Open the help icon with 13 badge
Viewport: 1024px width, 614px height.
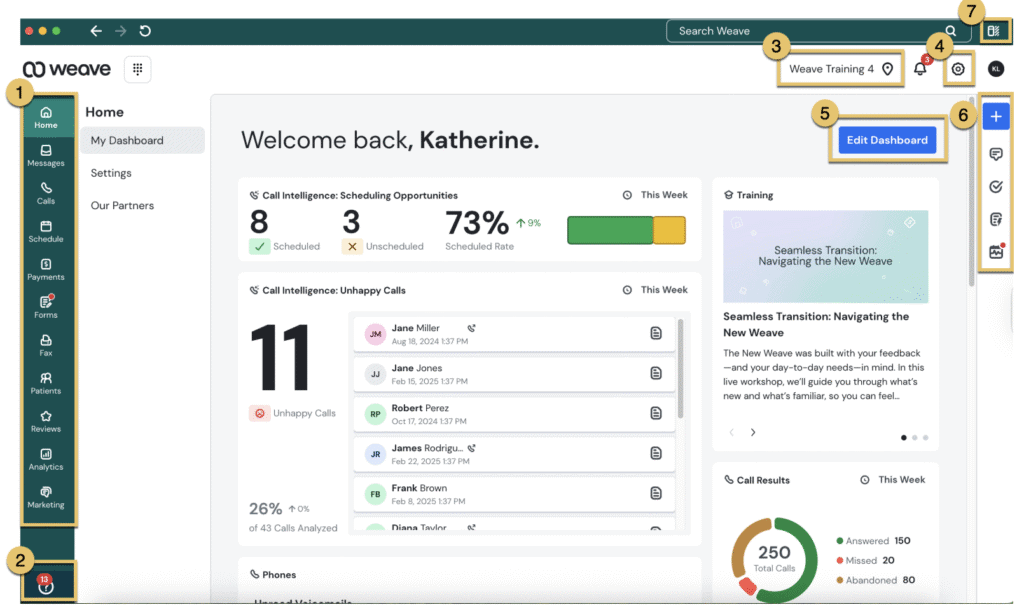[45, 586]
